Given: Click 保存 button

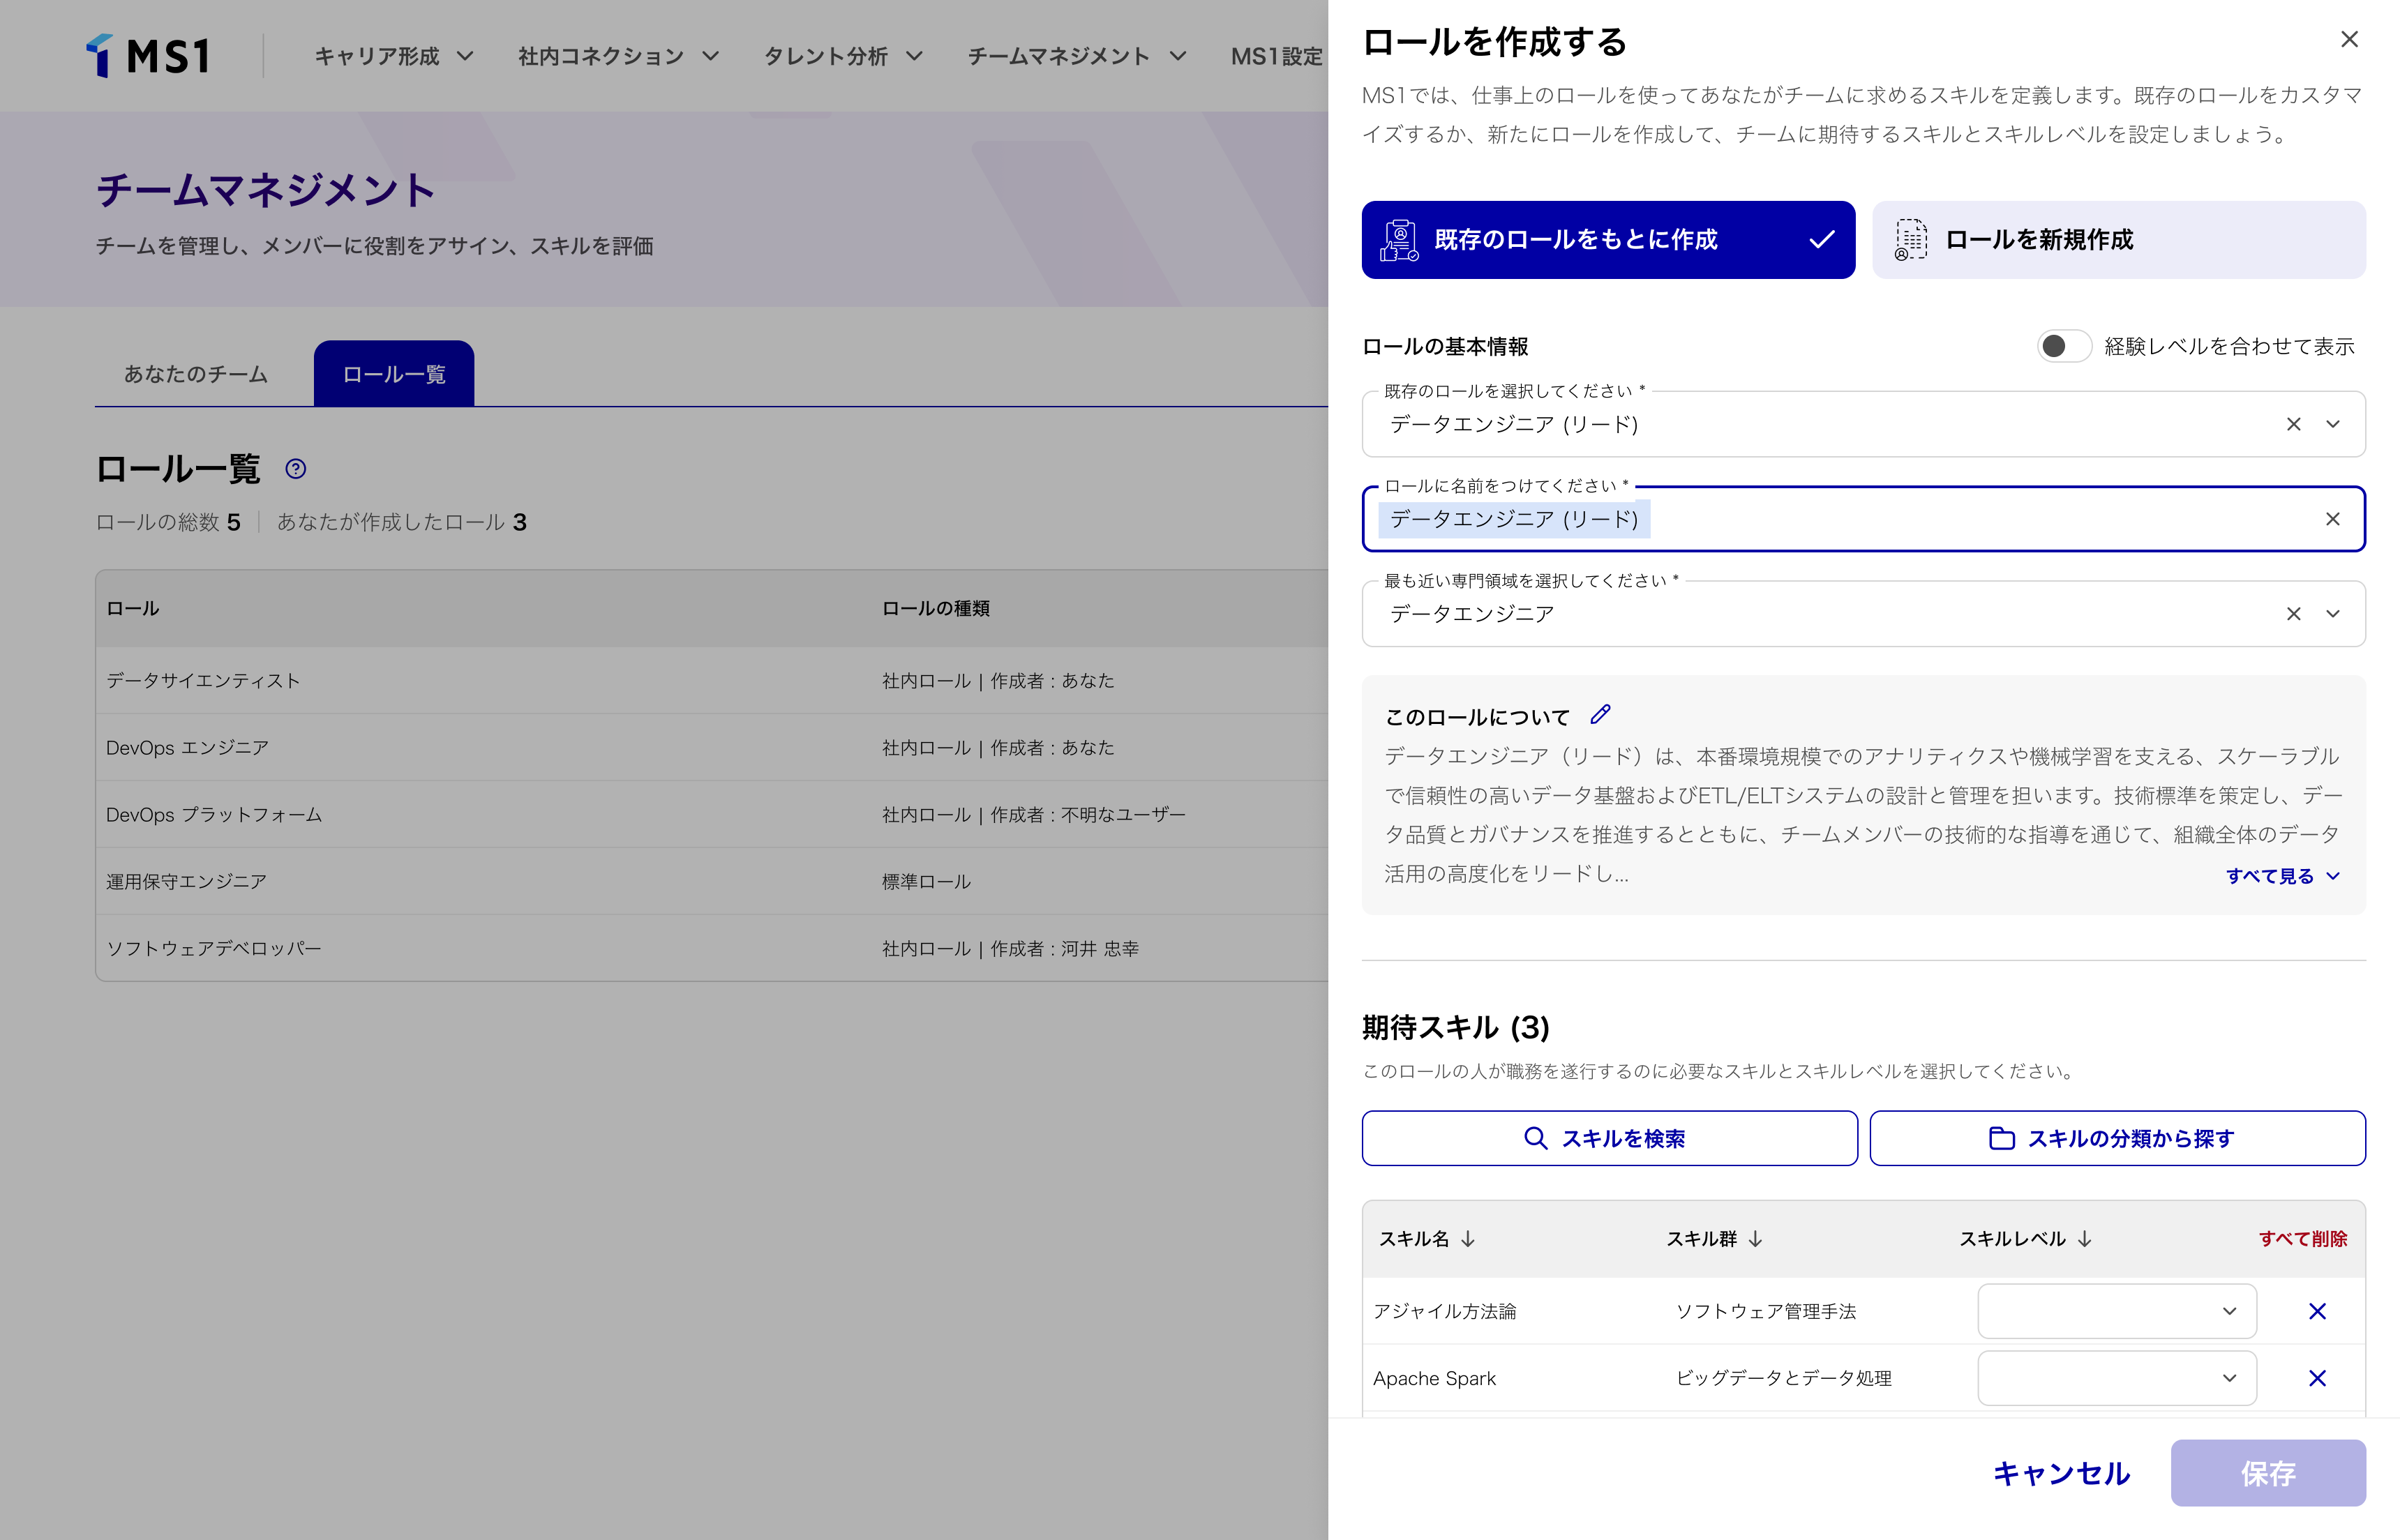Looking at the screenshot, I should coord(2268,1473).
